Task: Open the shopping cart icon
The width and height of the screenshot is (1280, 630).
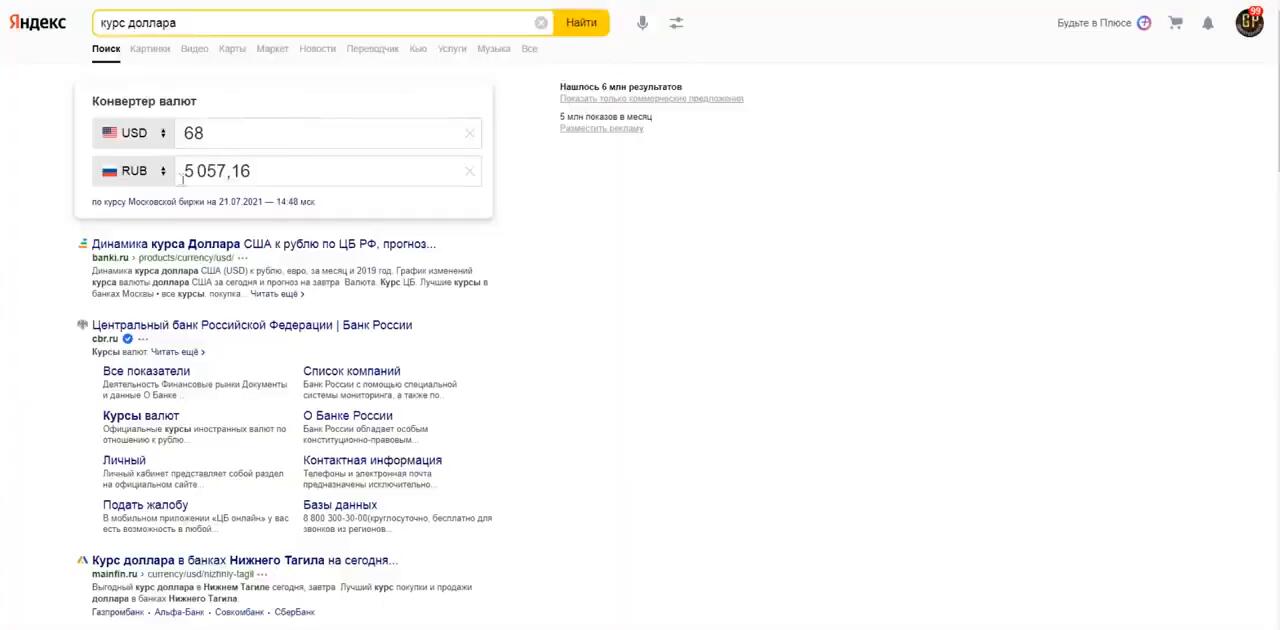Action: 1176,23
